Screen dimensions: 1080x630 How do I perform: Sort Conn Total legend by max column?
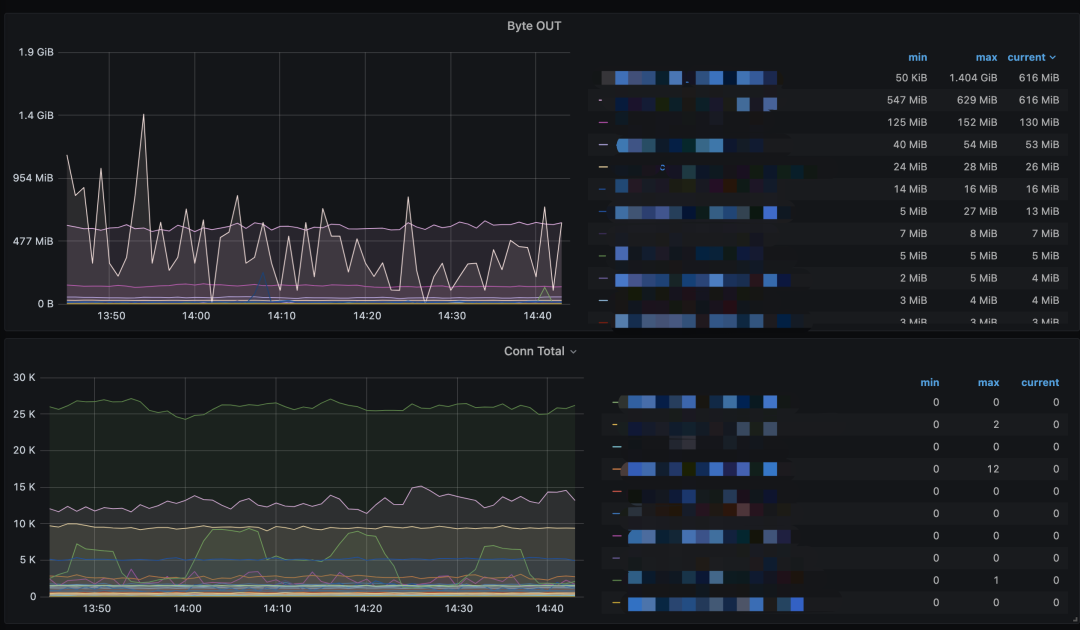pyautogui.click(x=988, y=382)
